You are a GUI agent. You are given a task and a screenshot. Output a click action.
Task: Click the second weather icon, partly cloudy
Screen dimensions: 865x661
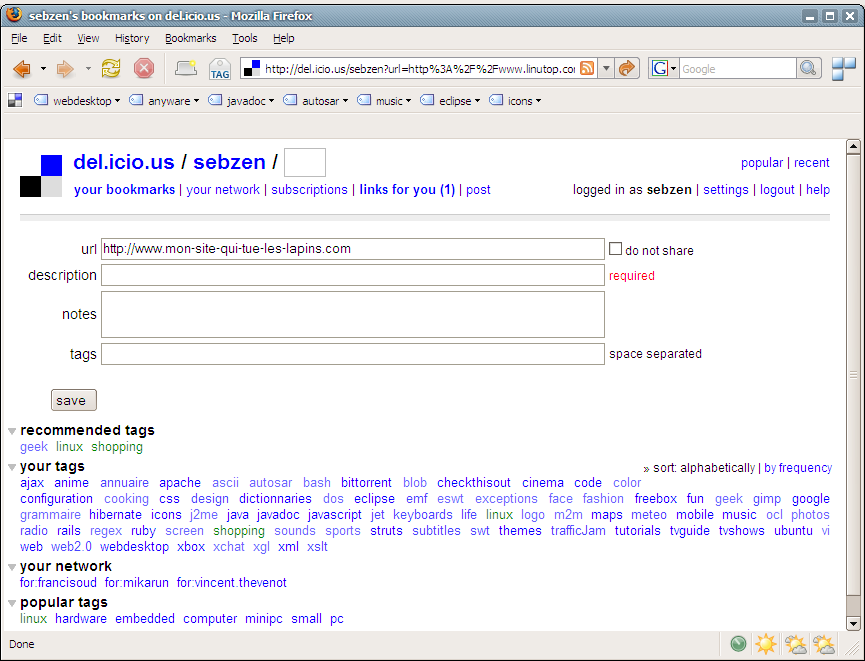coord(795,644)
